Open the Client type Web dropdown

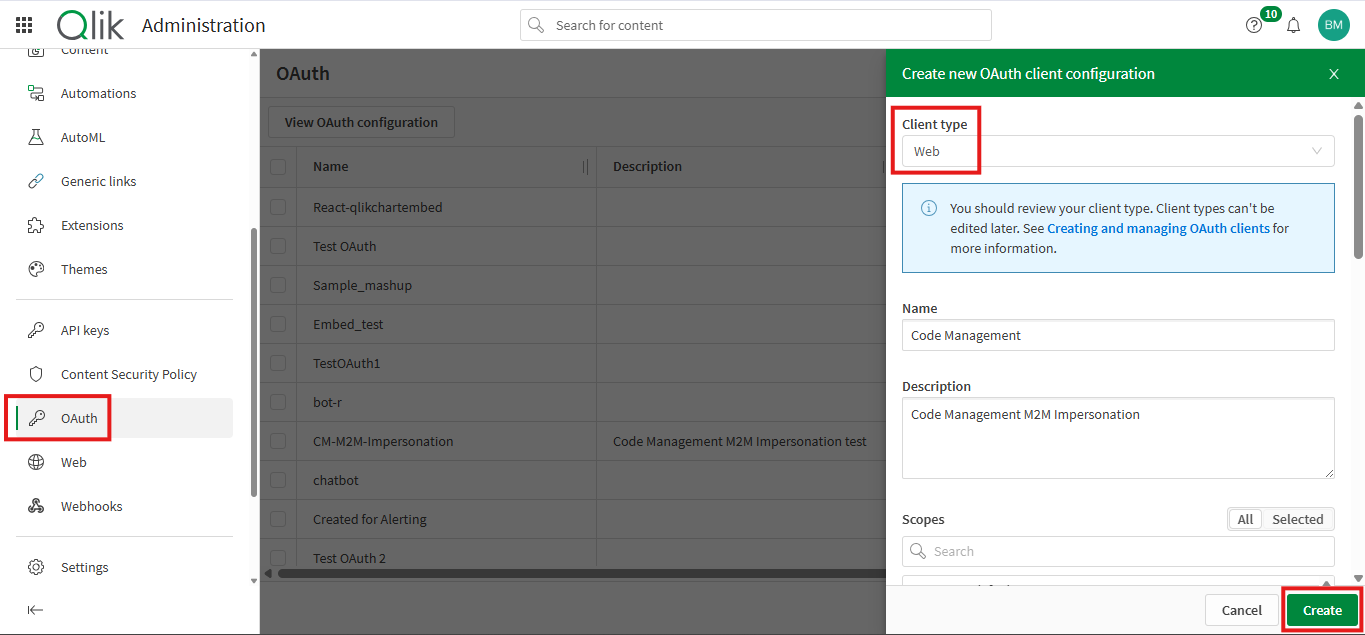[1118, 151]
